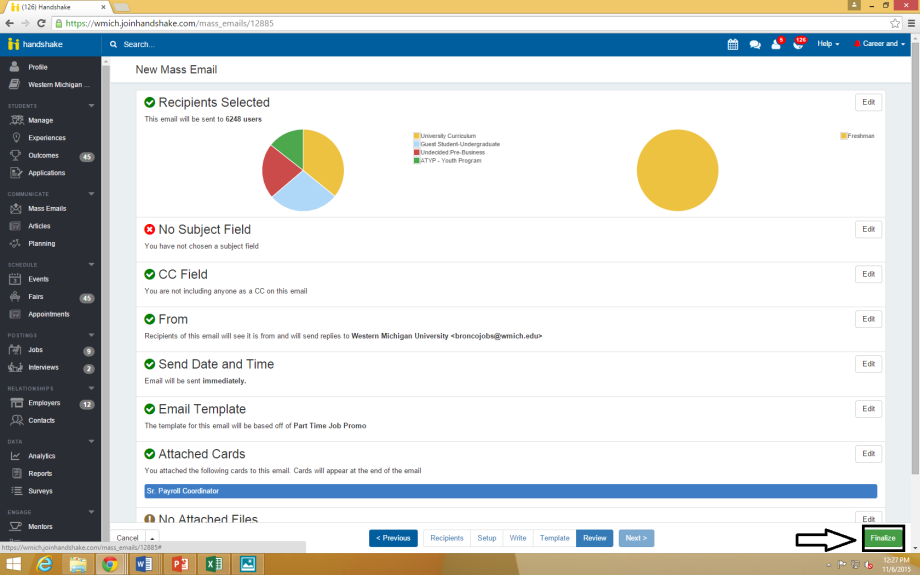This screenshot has width=920, height=575.
Task: Switch to the Template step tab
Action: (x=554, y=538)
